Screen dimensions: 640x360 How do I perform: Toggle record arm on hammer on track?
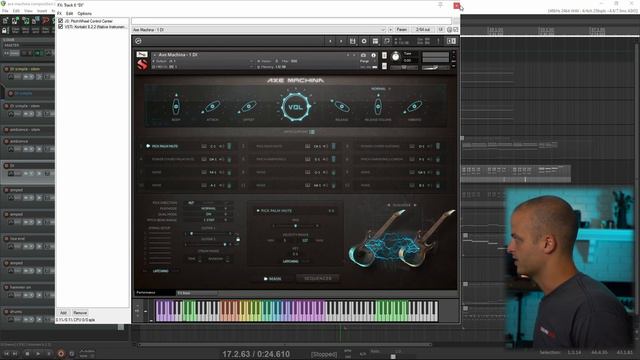pyautogui.click(x=7, y=287)
